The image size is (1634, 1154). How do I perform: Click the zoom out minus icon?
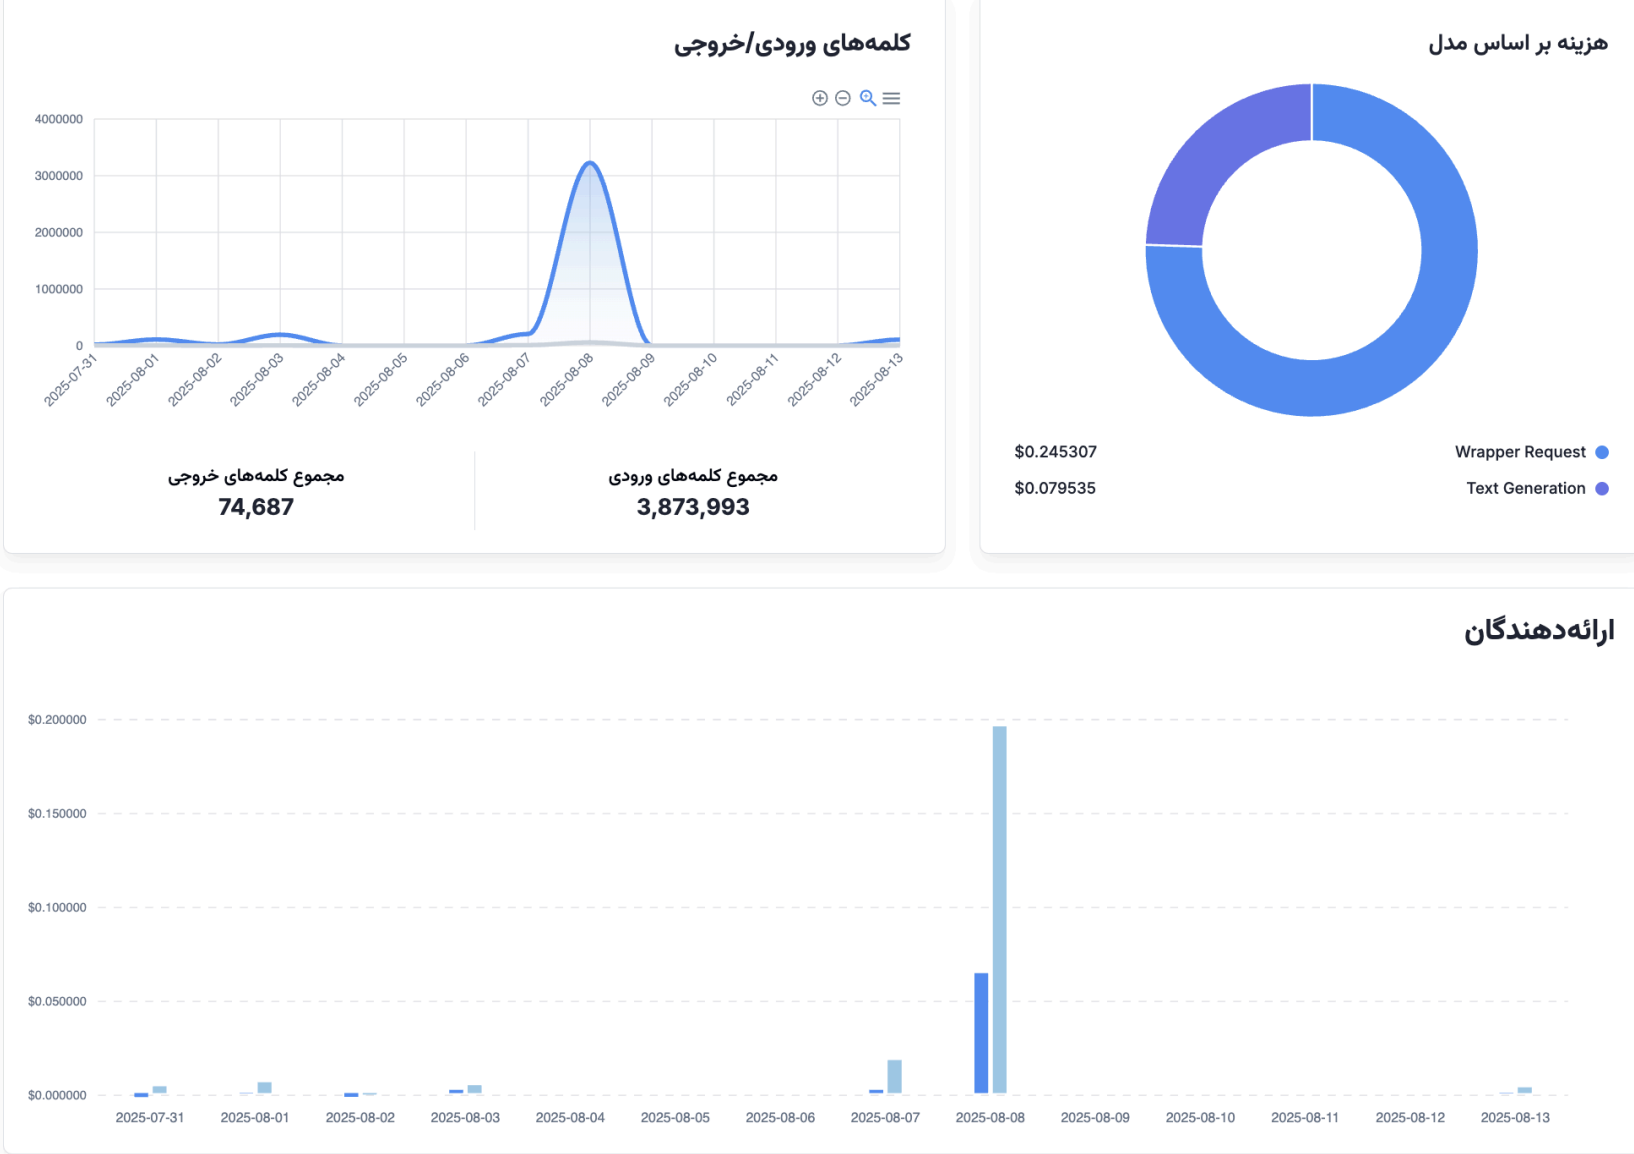(843, 98)
